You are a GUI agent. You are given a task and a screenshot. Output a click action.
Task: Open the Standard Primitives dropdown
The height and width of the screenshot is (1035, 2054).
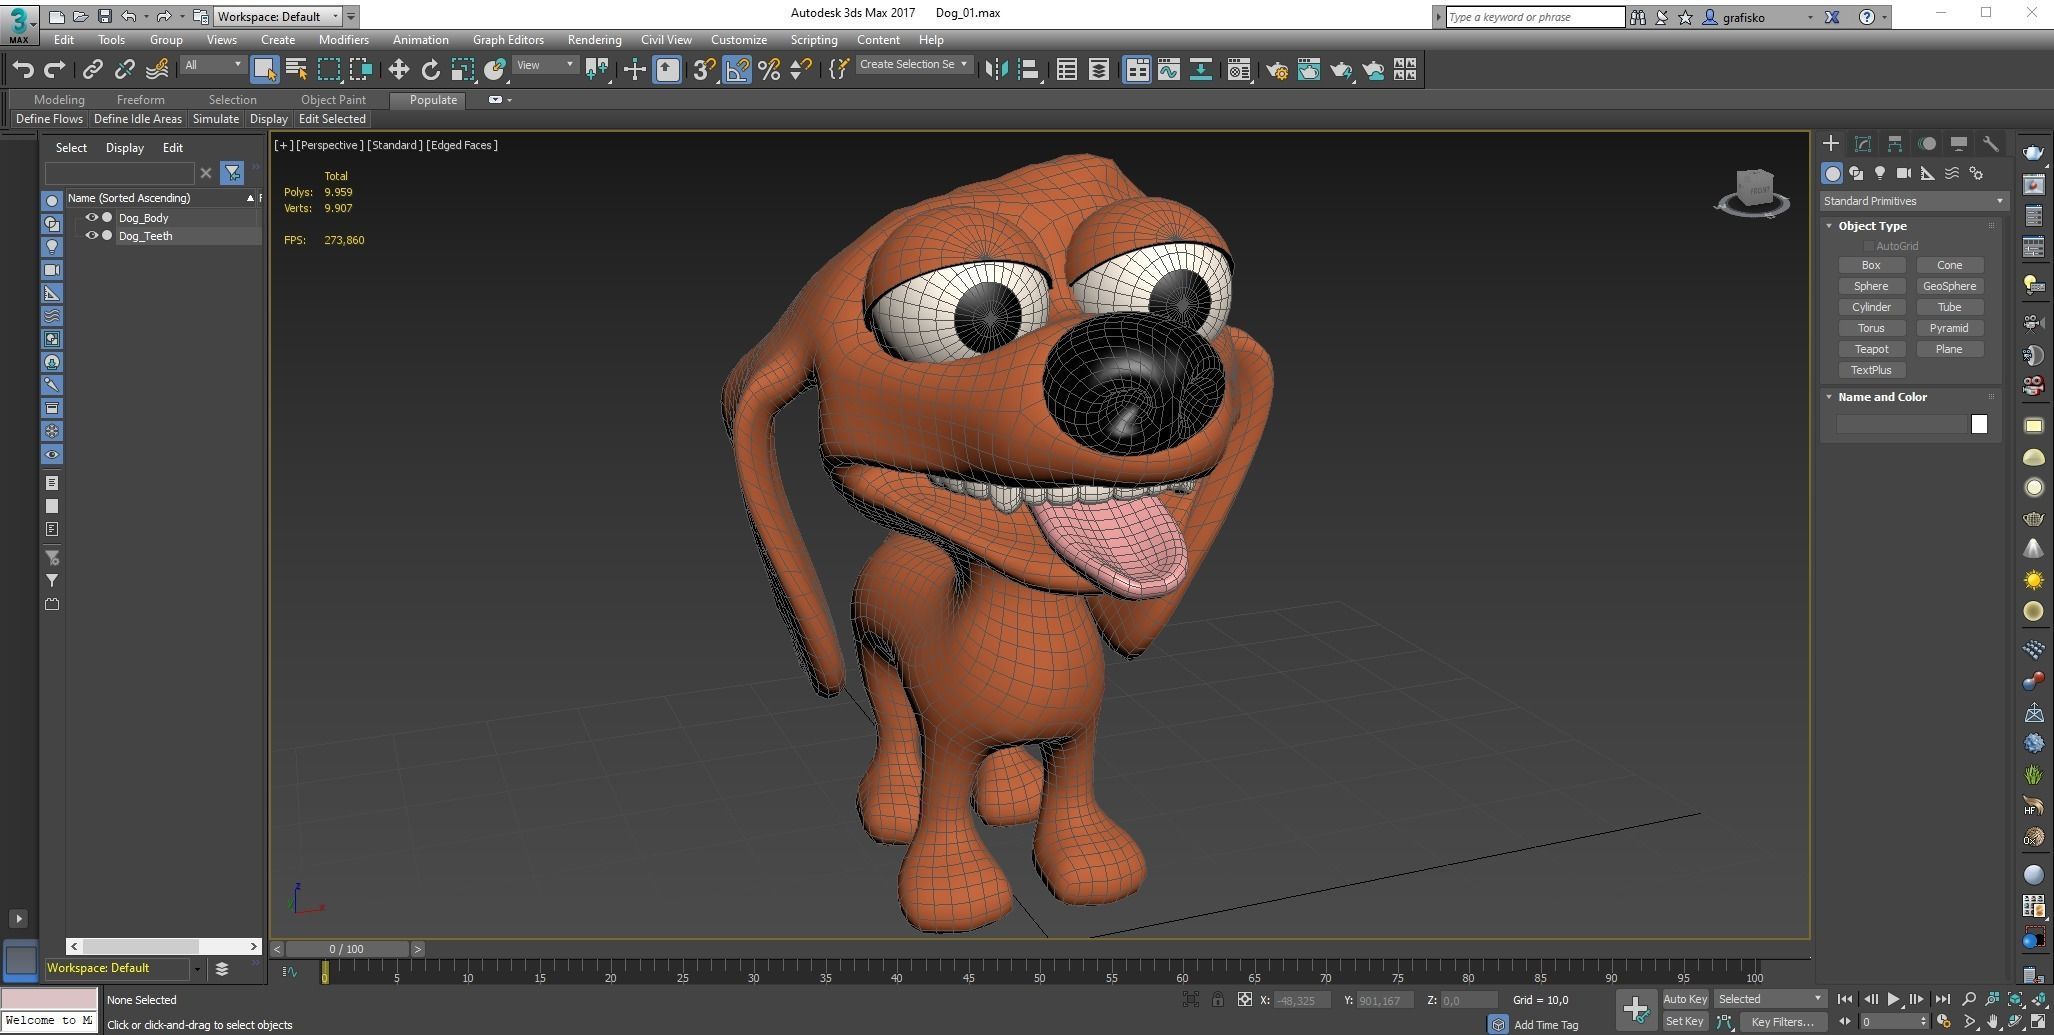[1913, 201]
